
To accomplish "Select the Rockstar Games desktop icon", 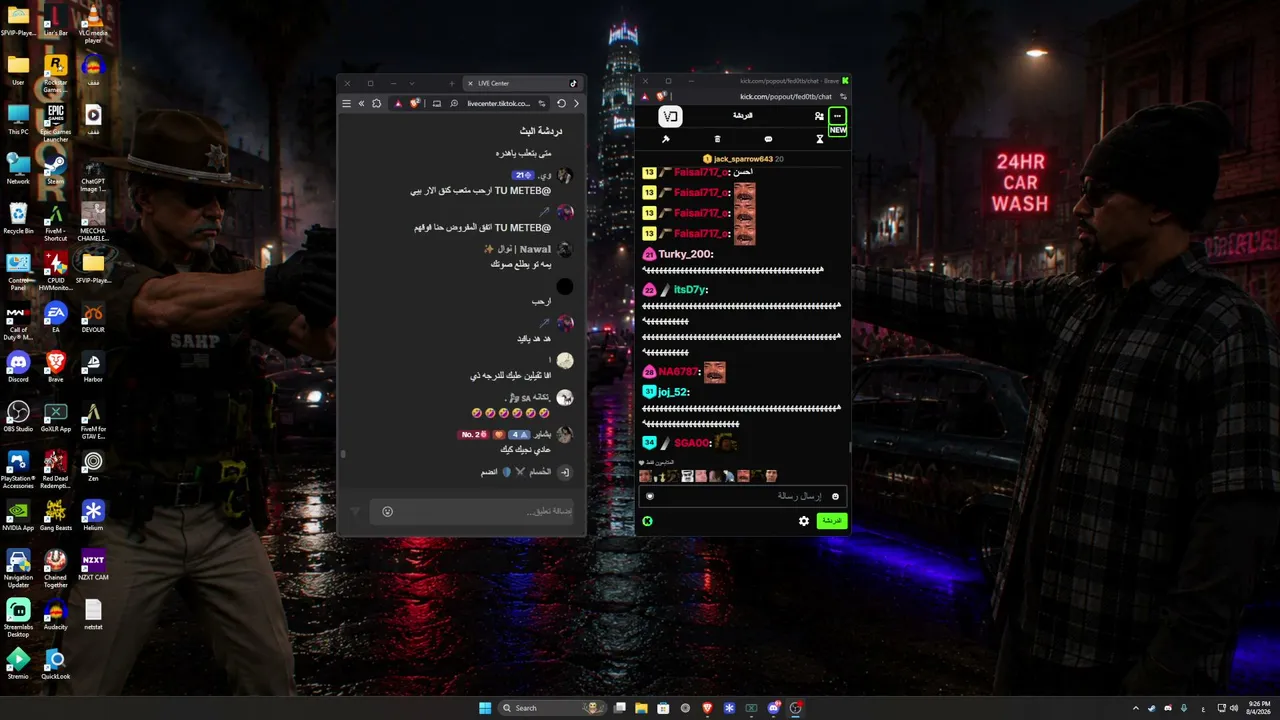I will coord(56,72).
